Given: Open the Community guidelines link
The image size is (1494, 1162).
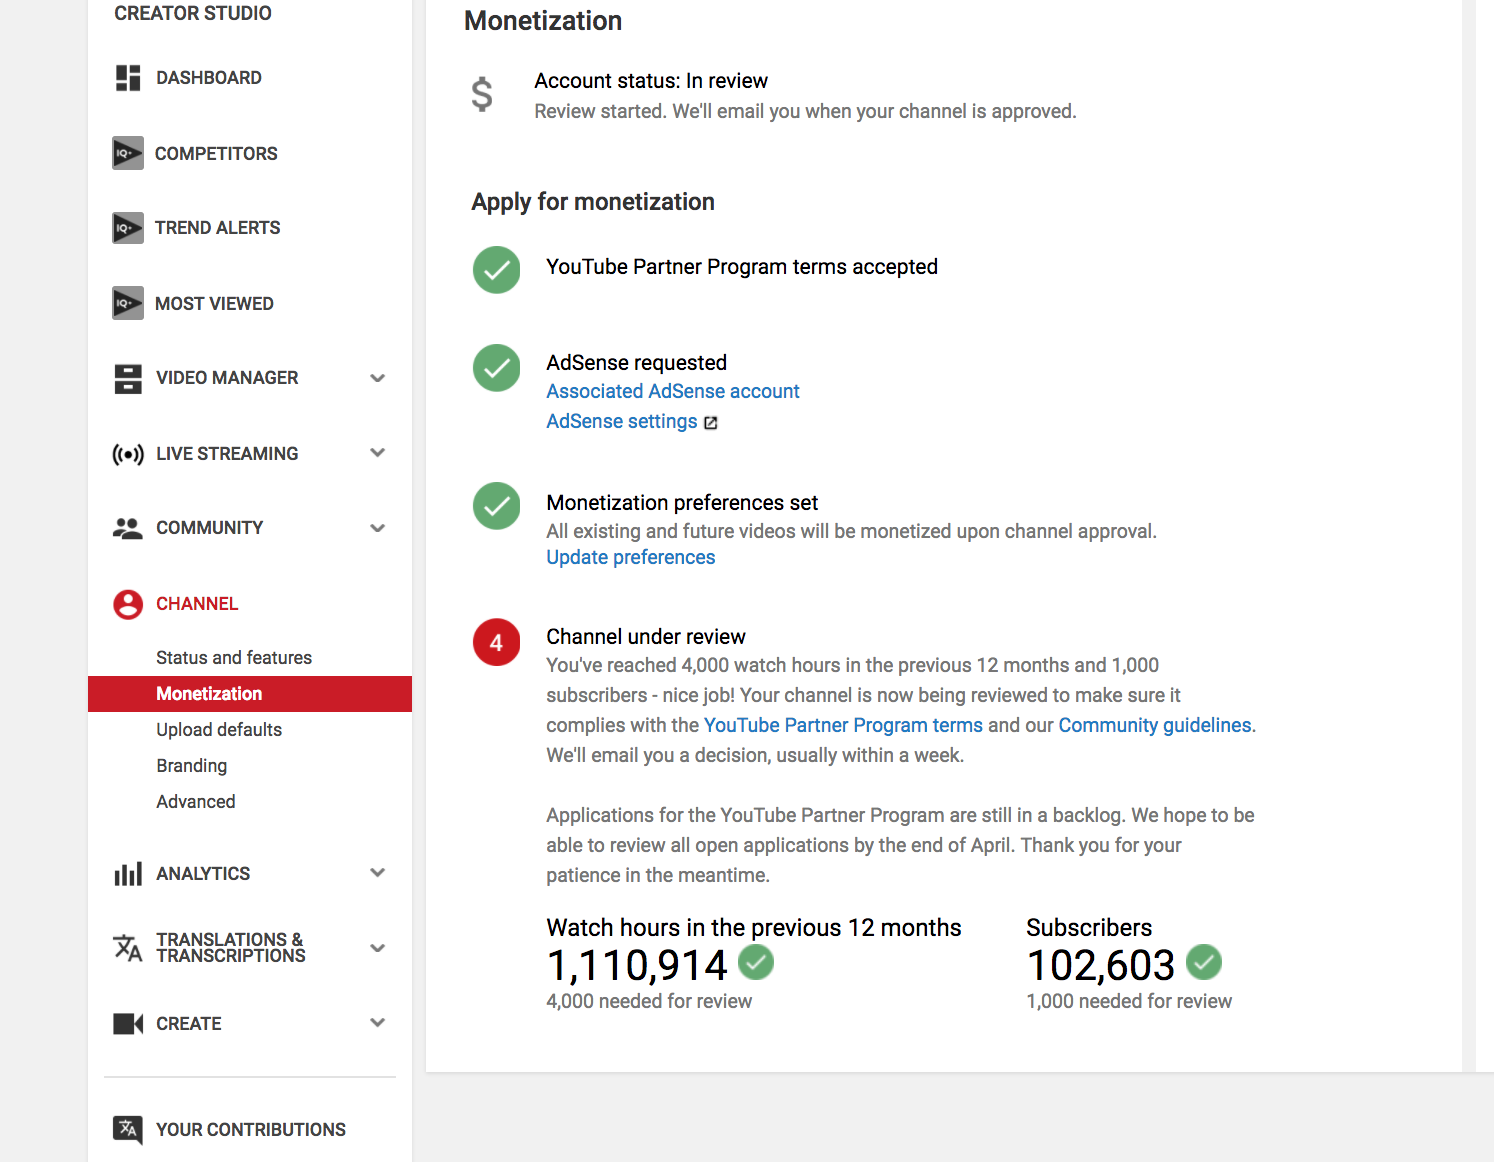Looking at the screenshot, I should pyautogui.click(x=1155, y=725).
